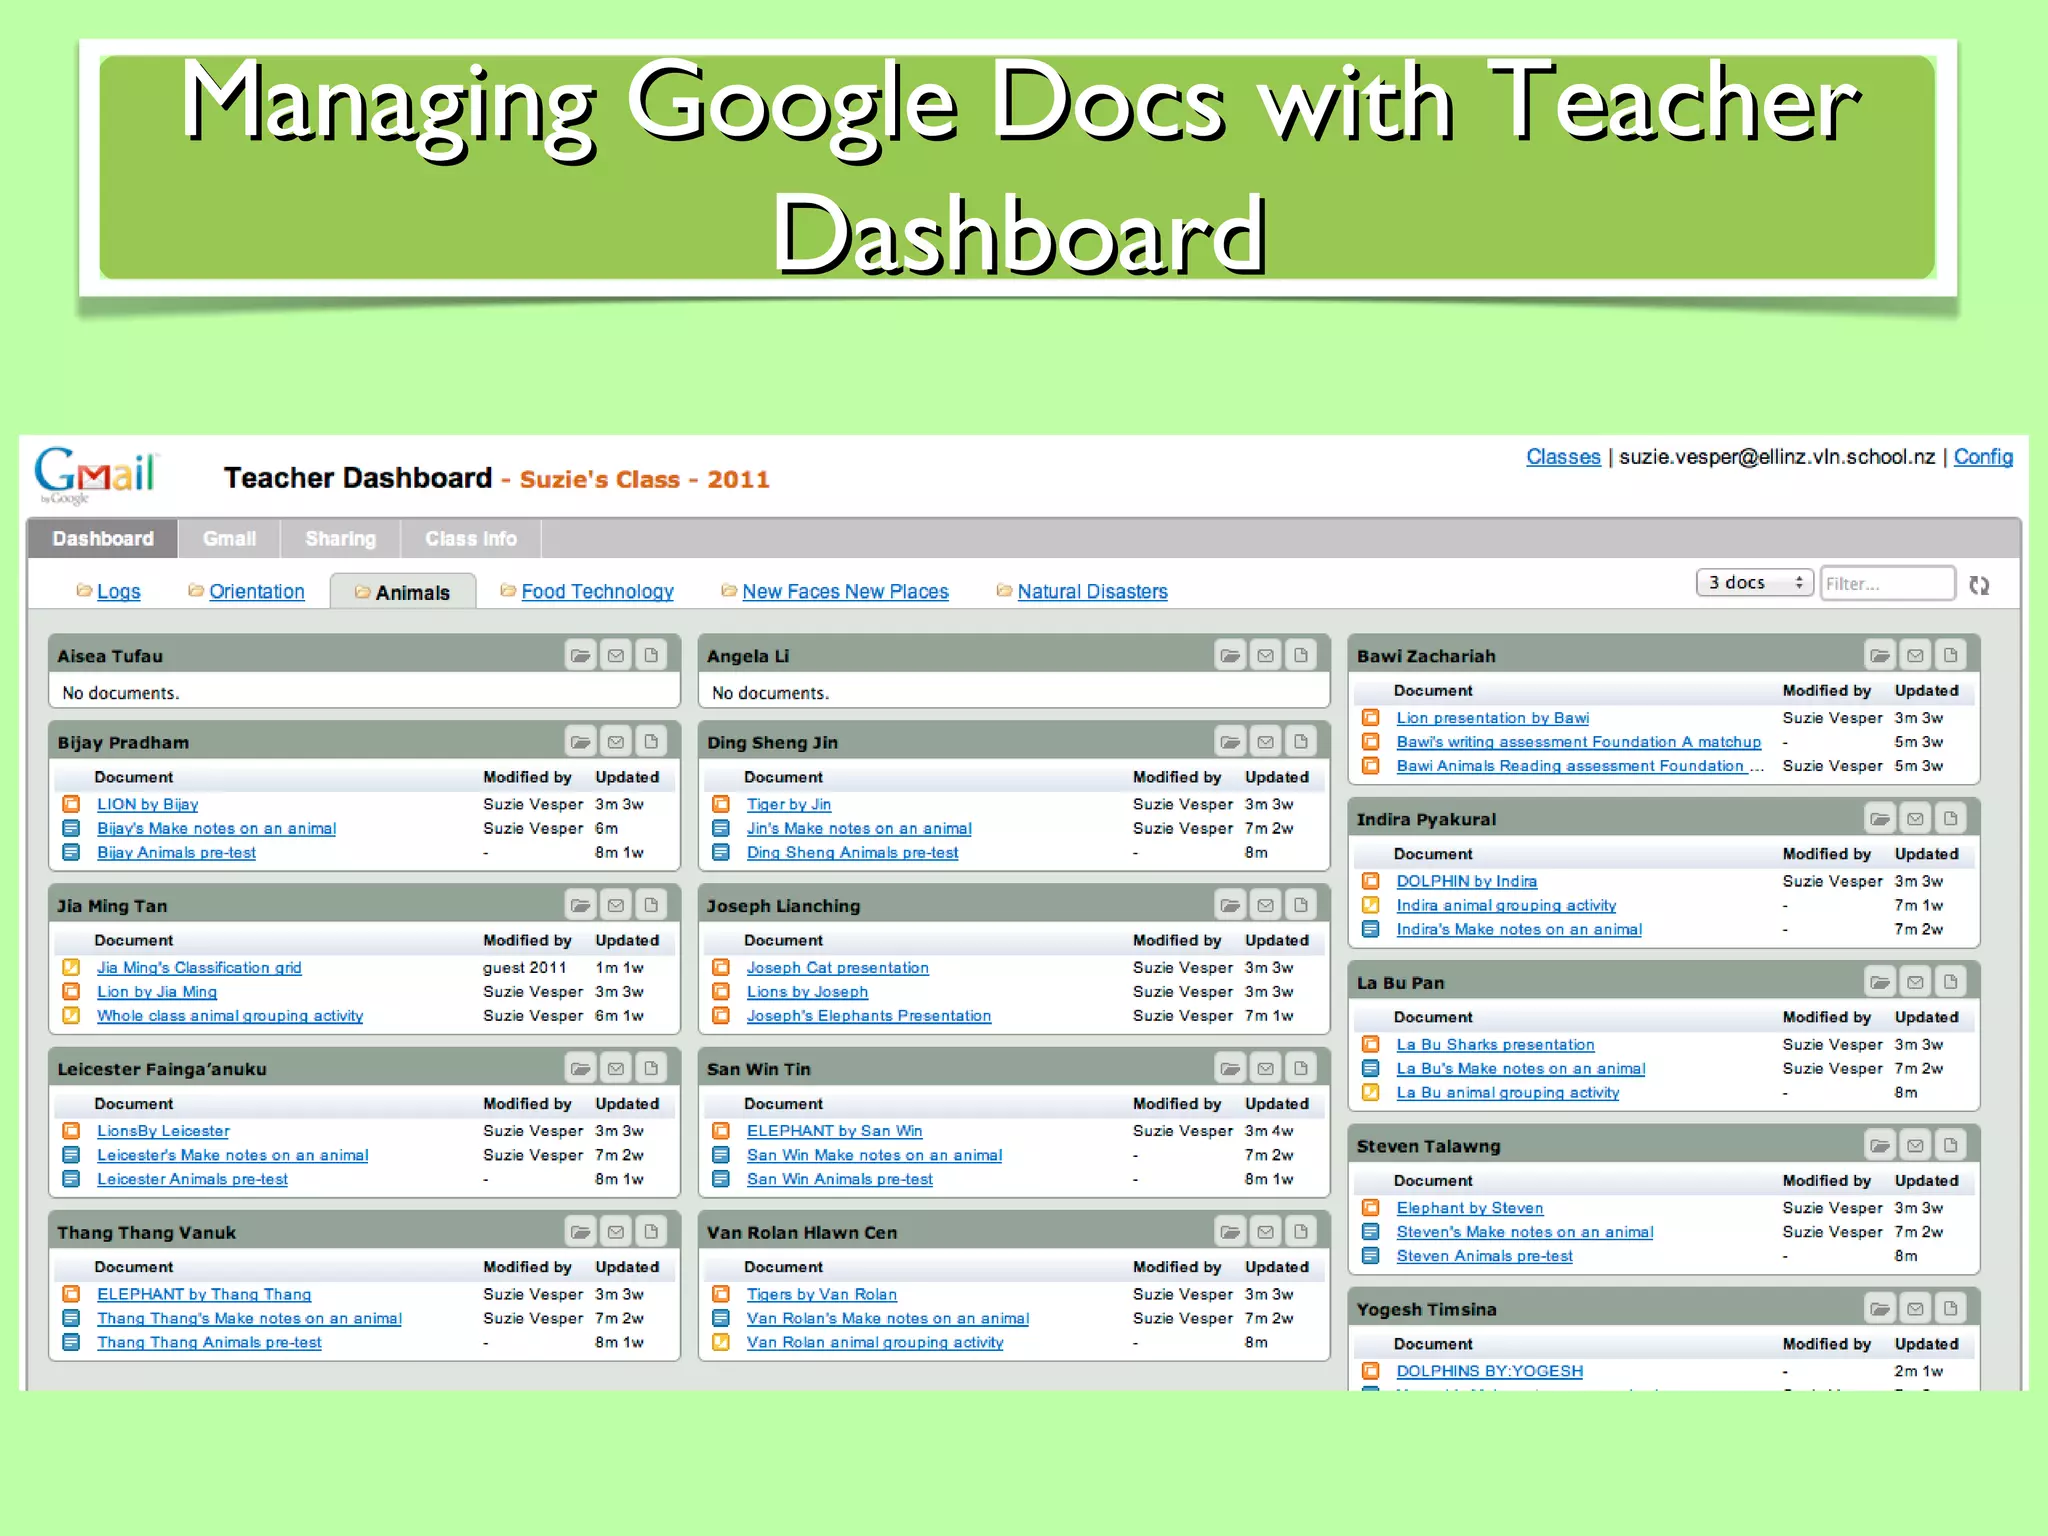Click 'guest 2011' in Jia Ming Tan table
This screenshot has height=1536, width=2048.
[524, 967]
